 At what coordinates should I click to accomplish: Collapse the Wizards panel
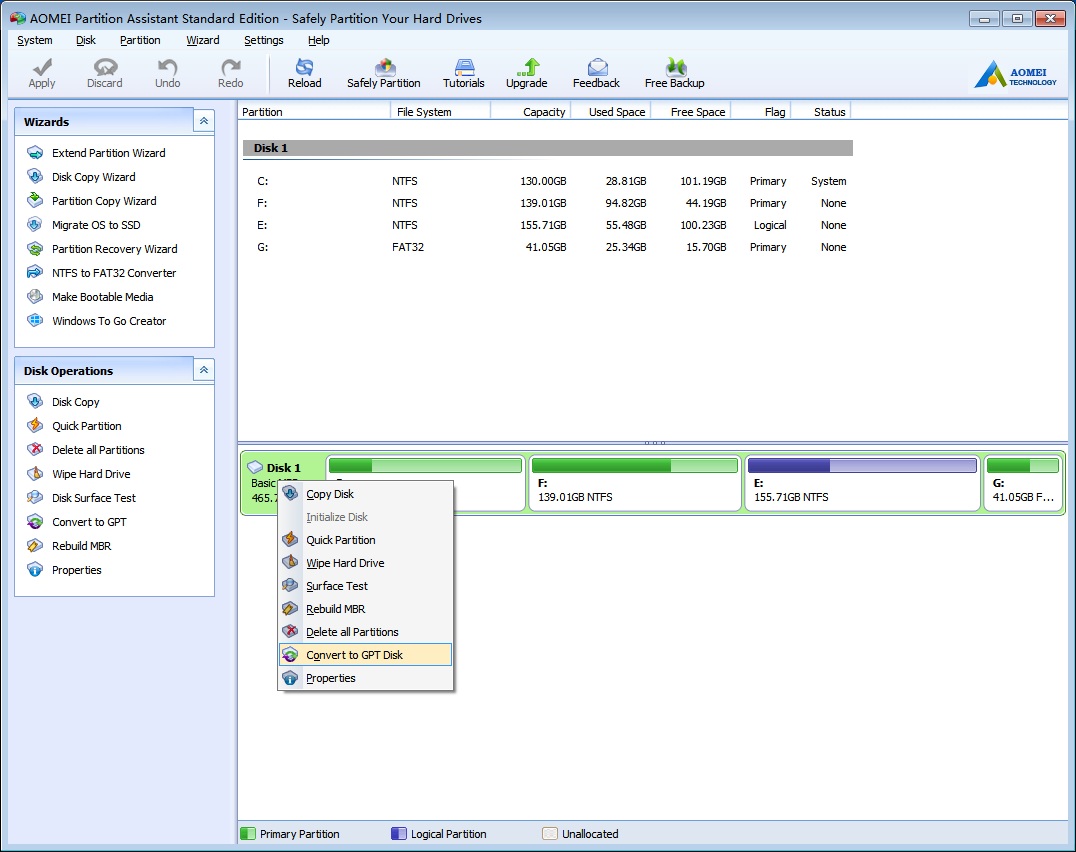tap(203, 121)
